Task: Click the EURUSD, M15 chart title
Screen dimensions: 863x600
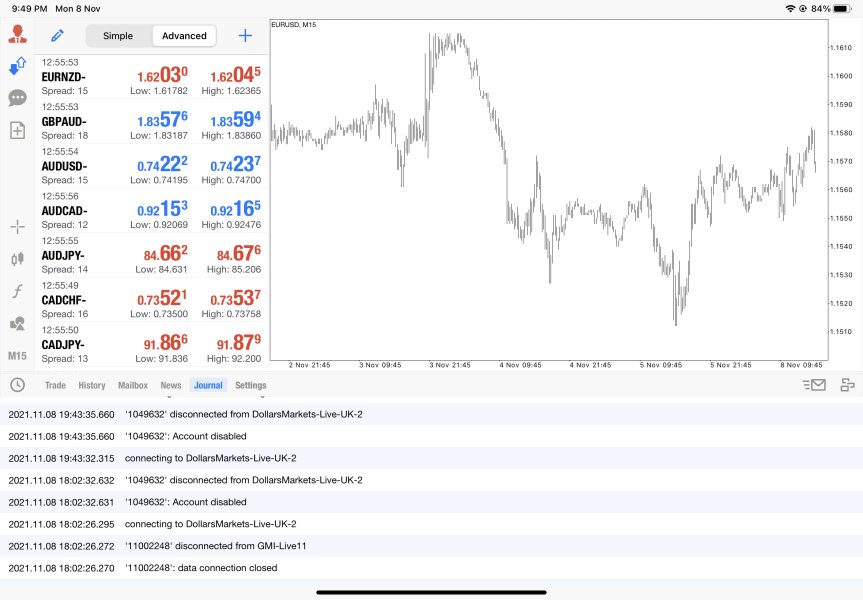Action: pos(294,25)
